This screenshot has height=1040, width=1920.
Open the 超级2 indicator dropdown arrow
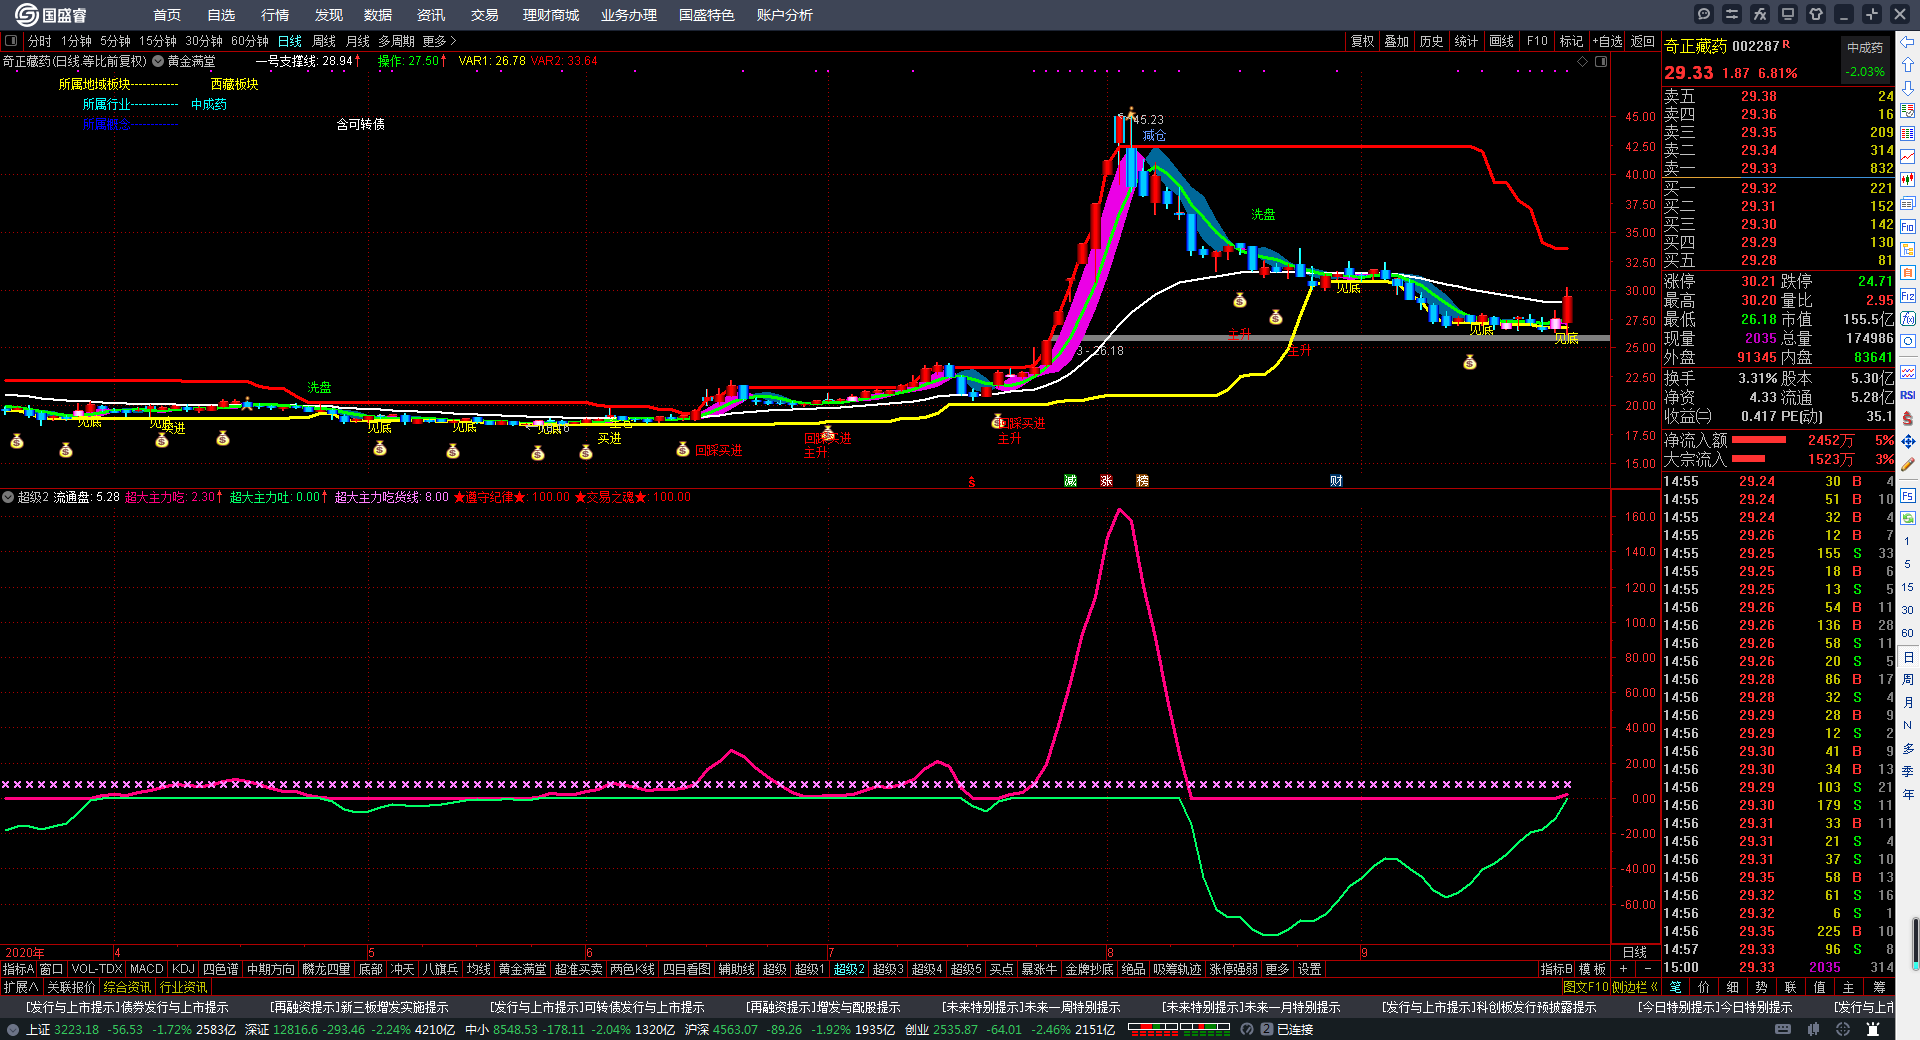click(x=8, y=497)
